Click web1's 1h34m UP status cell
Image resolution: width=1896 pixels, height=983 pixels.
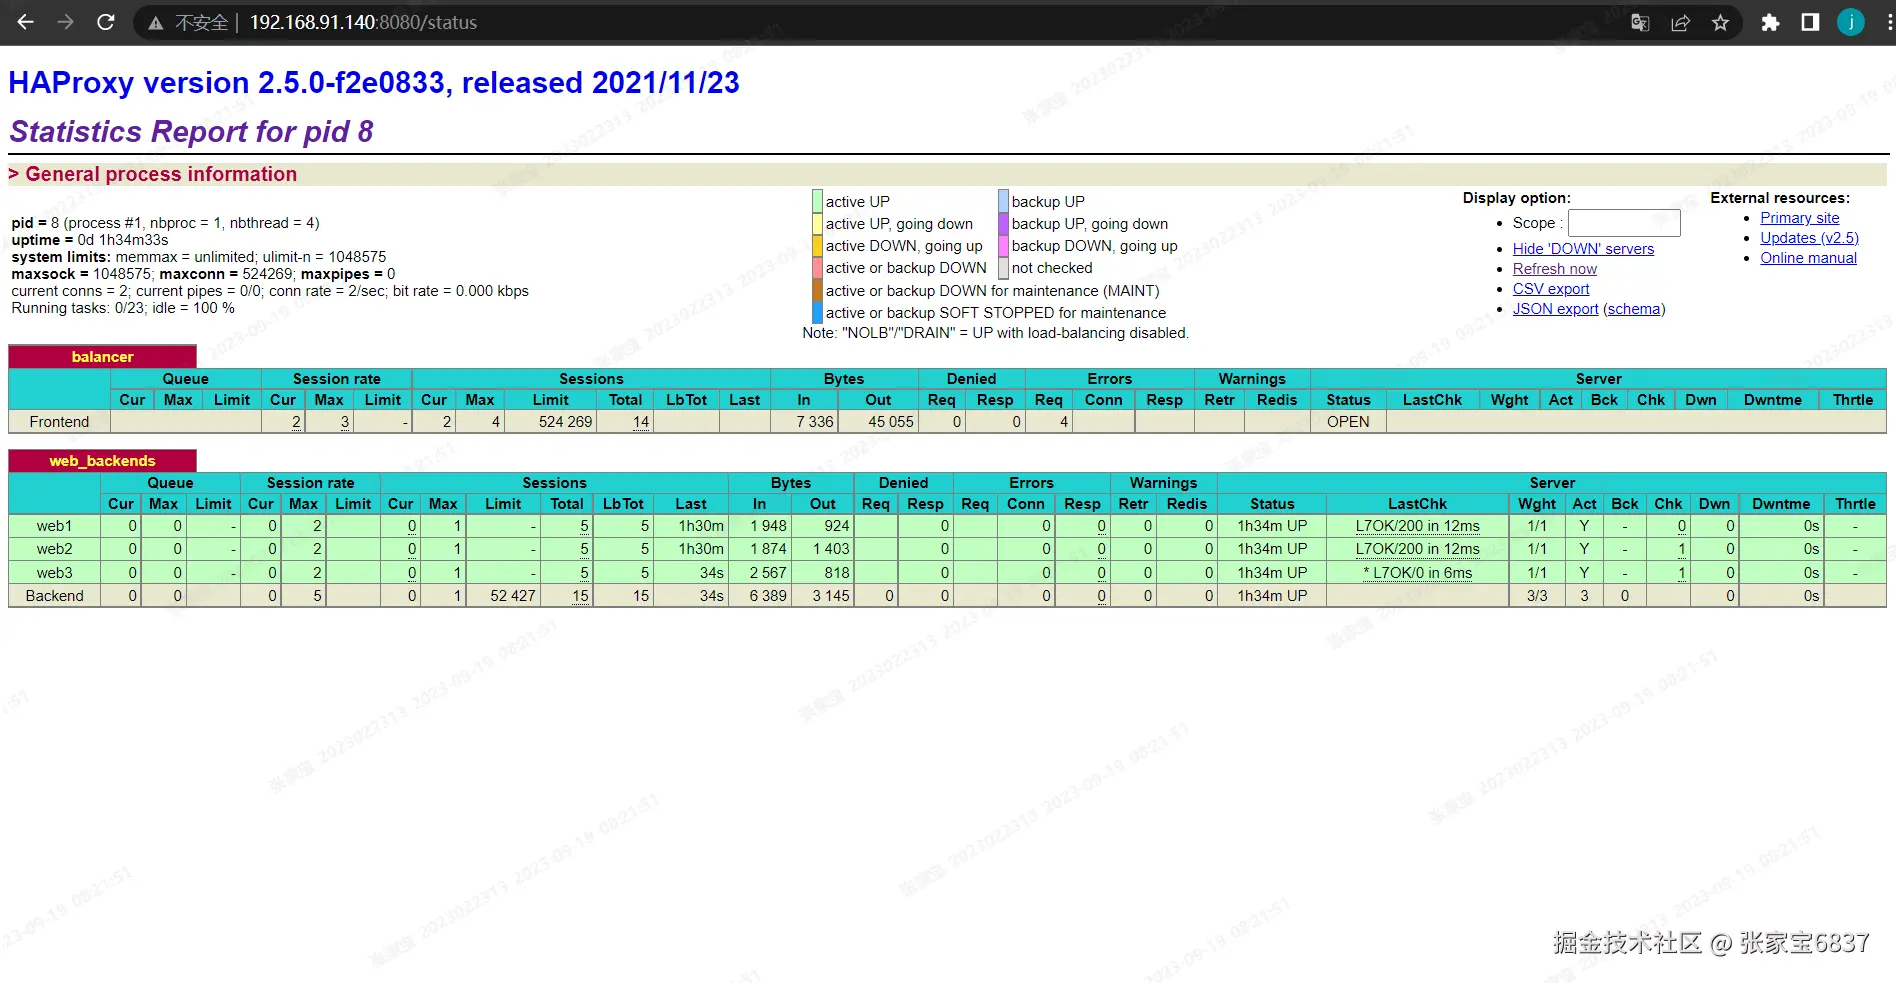coord(1272,526)
